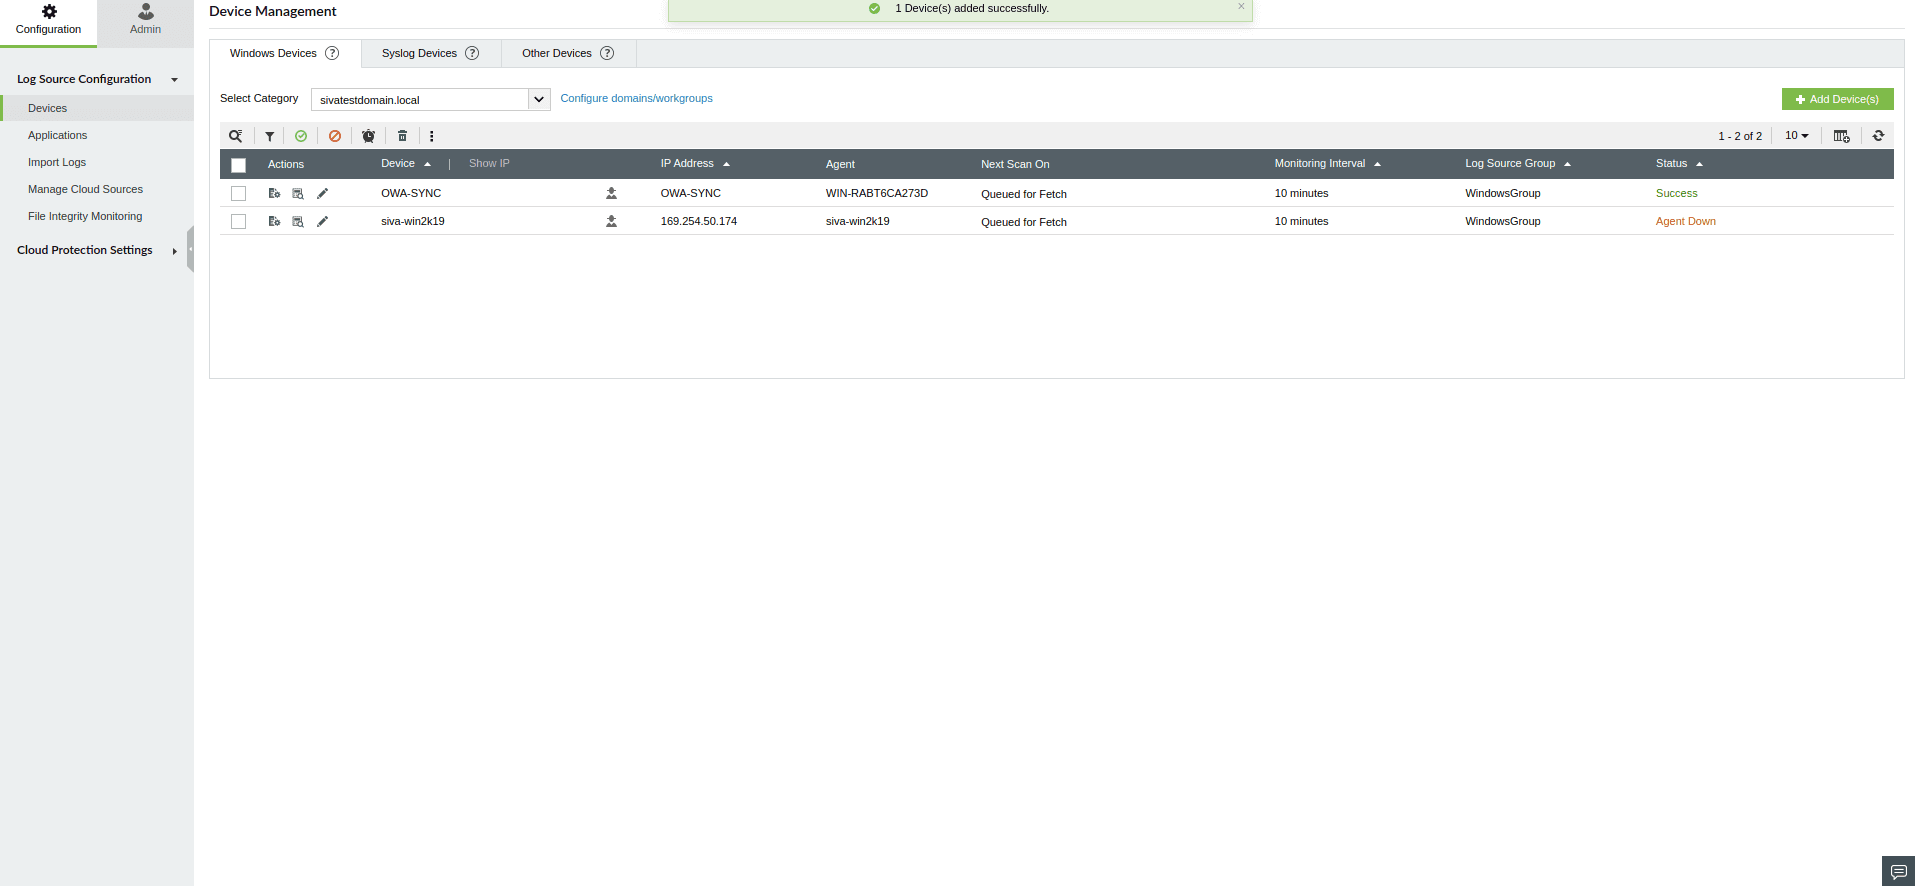Click agent install icon in siva-win2k19 row
Viewport: 1920px width, 888px height.
tap(611, 221)
